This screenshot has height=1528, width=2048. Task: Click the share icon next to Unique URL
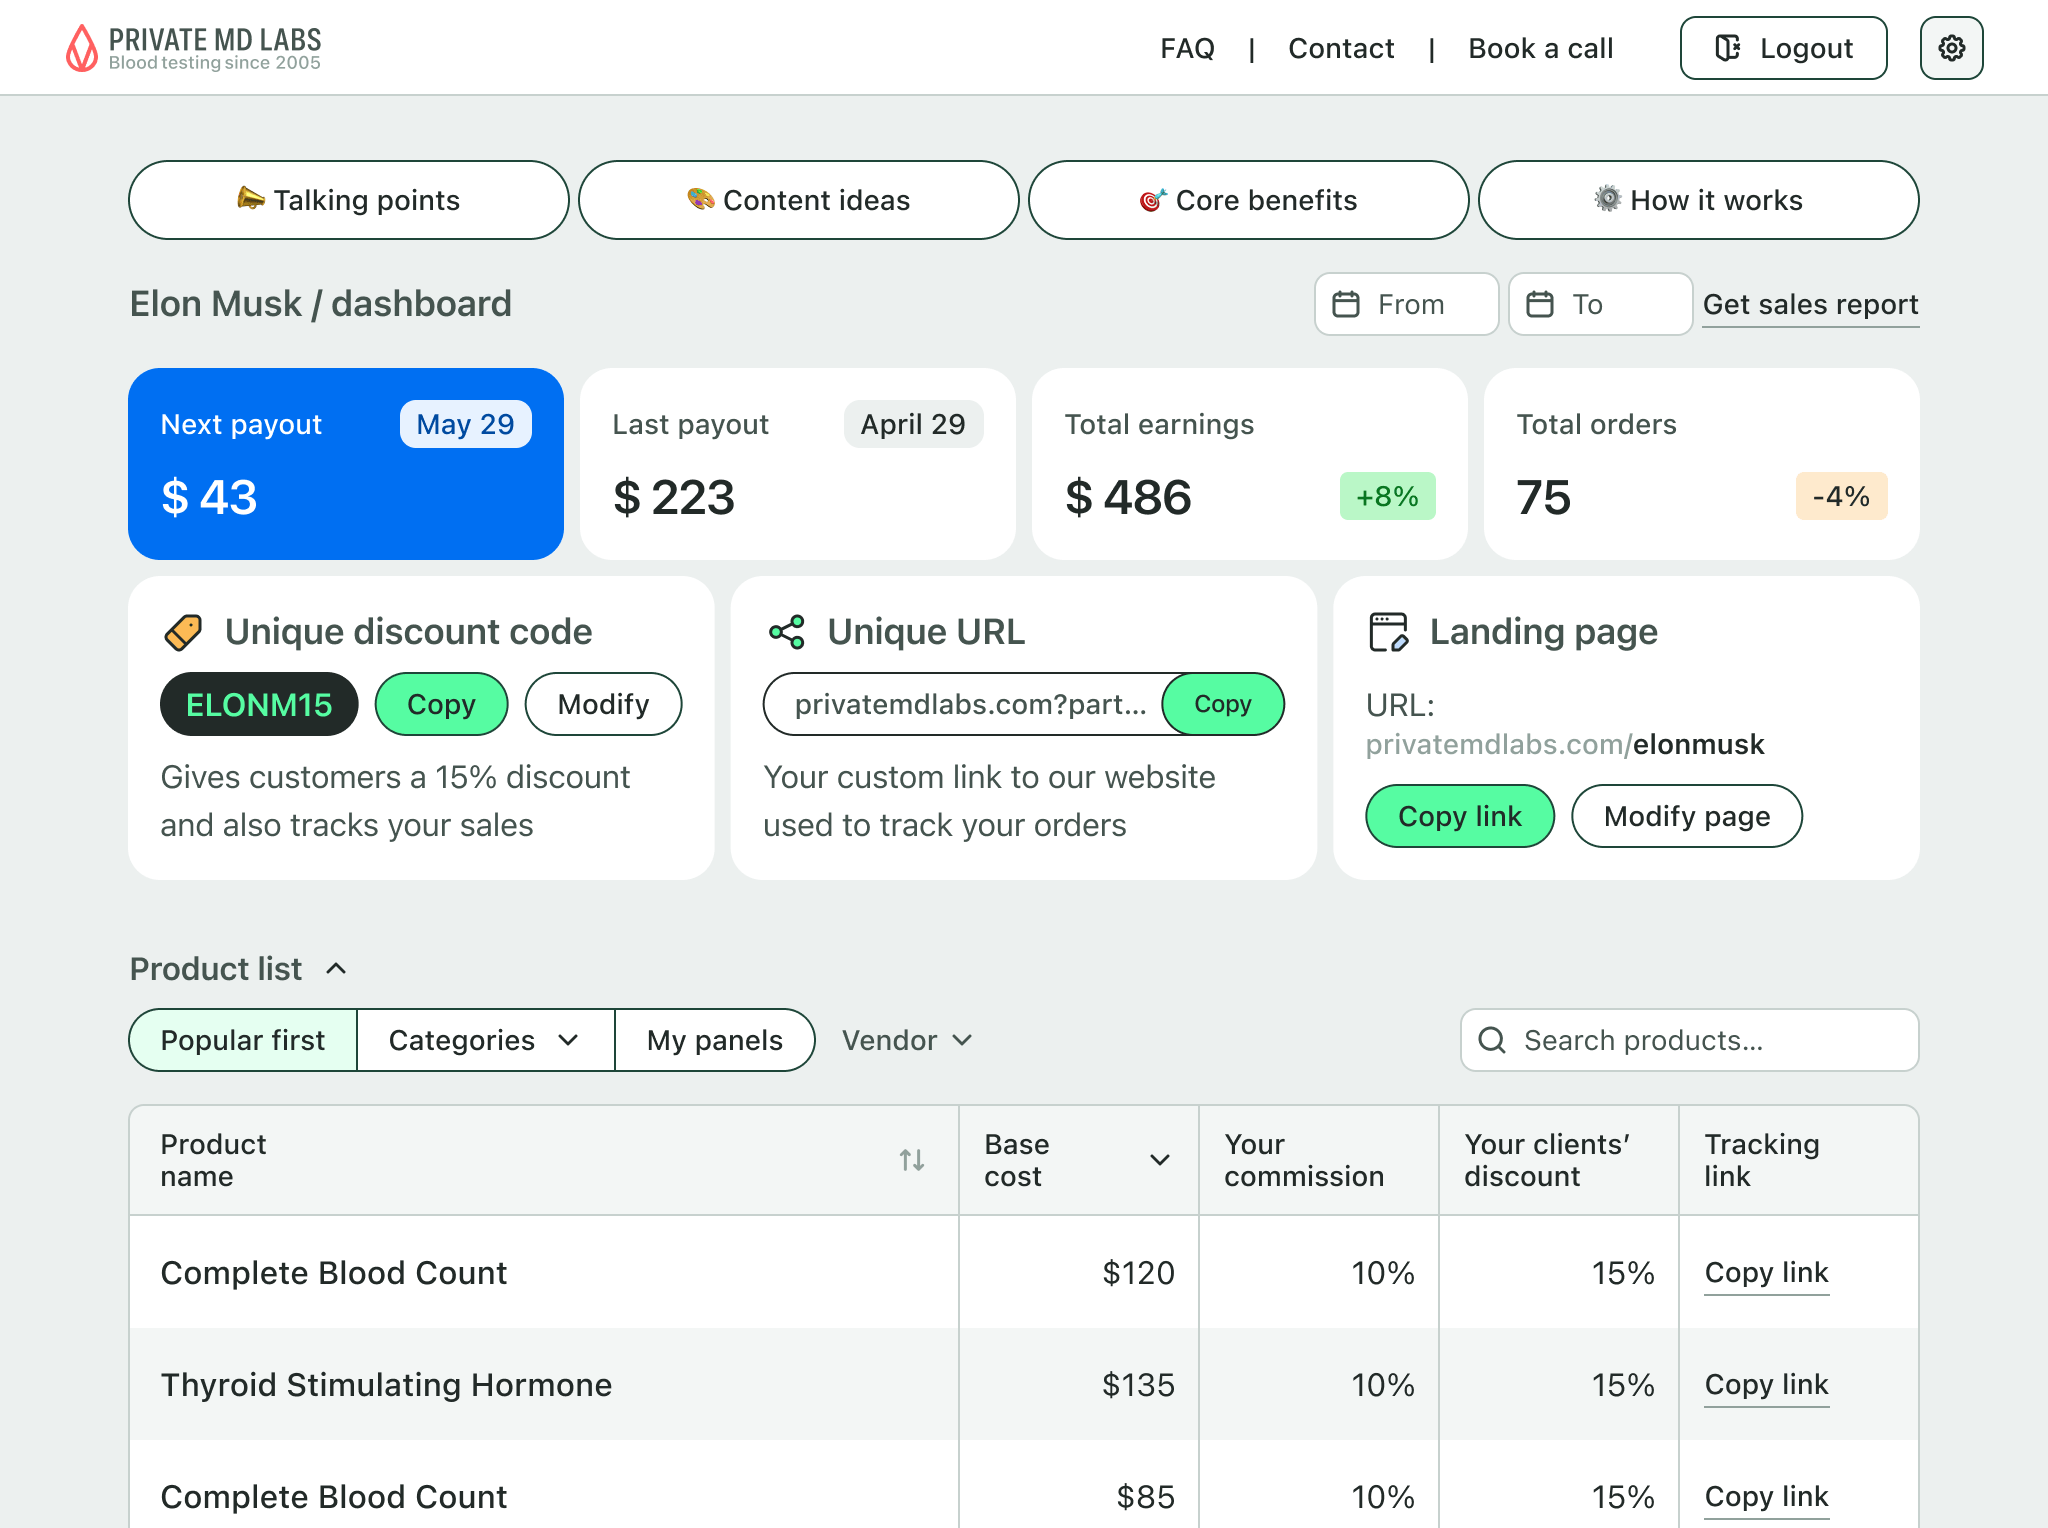coord(786,631)
